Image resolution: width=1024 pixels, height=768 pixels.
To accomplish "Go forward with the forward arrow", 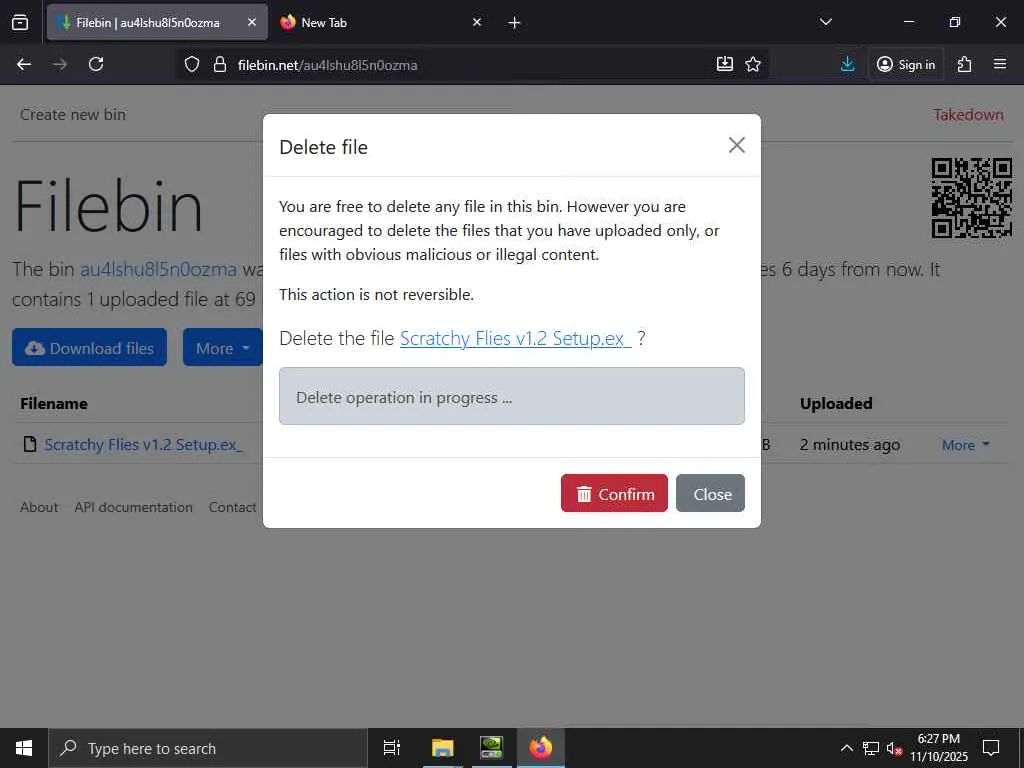I will coord(59,64).
